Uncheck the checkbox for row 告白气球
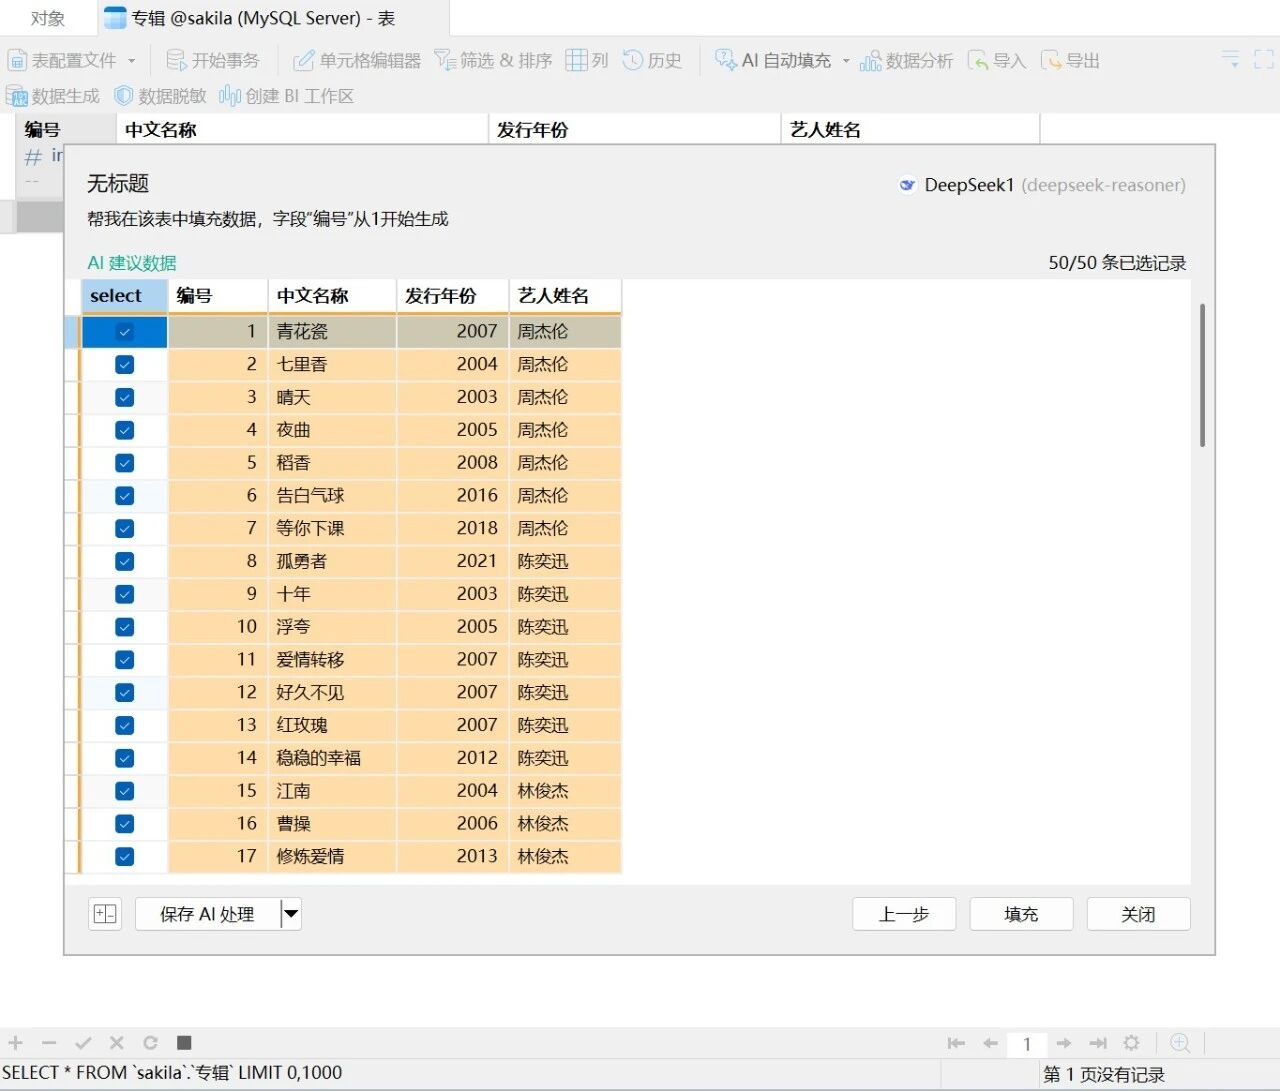 point(125,496)
